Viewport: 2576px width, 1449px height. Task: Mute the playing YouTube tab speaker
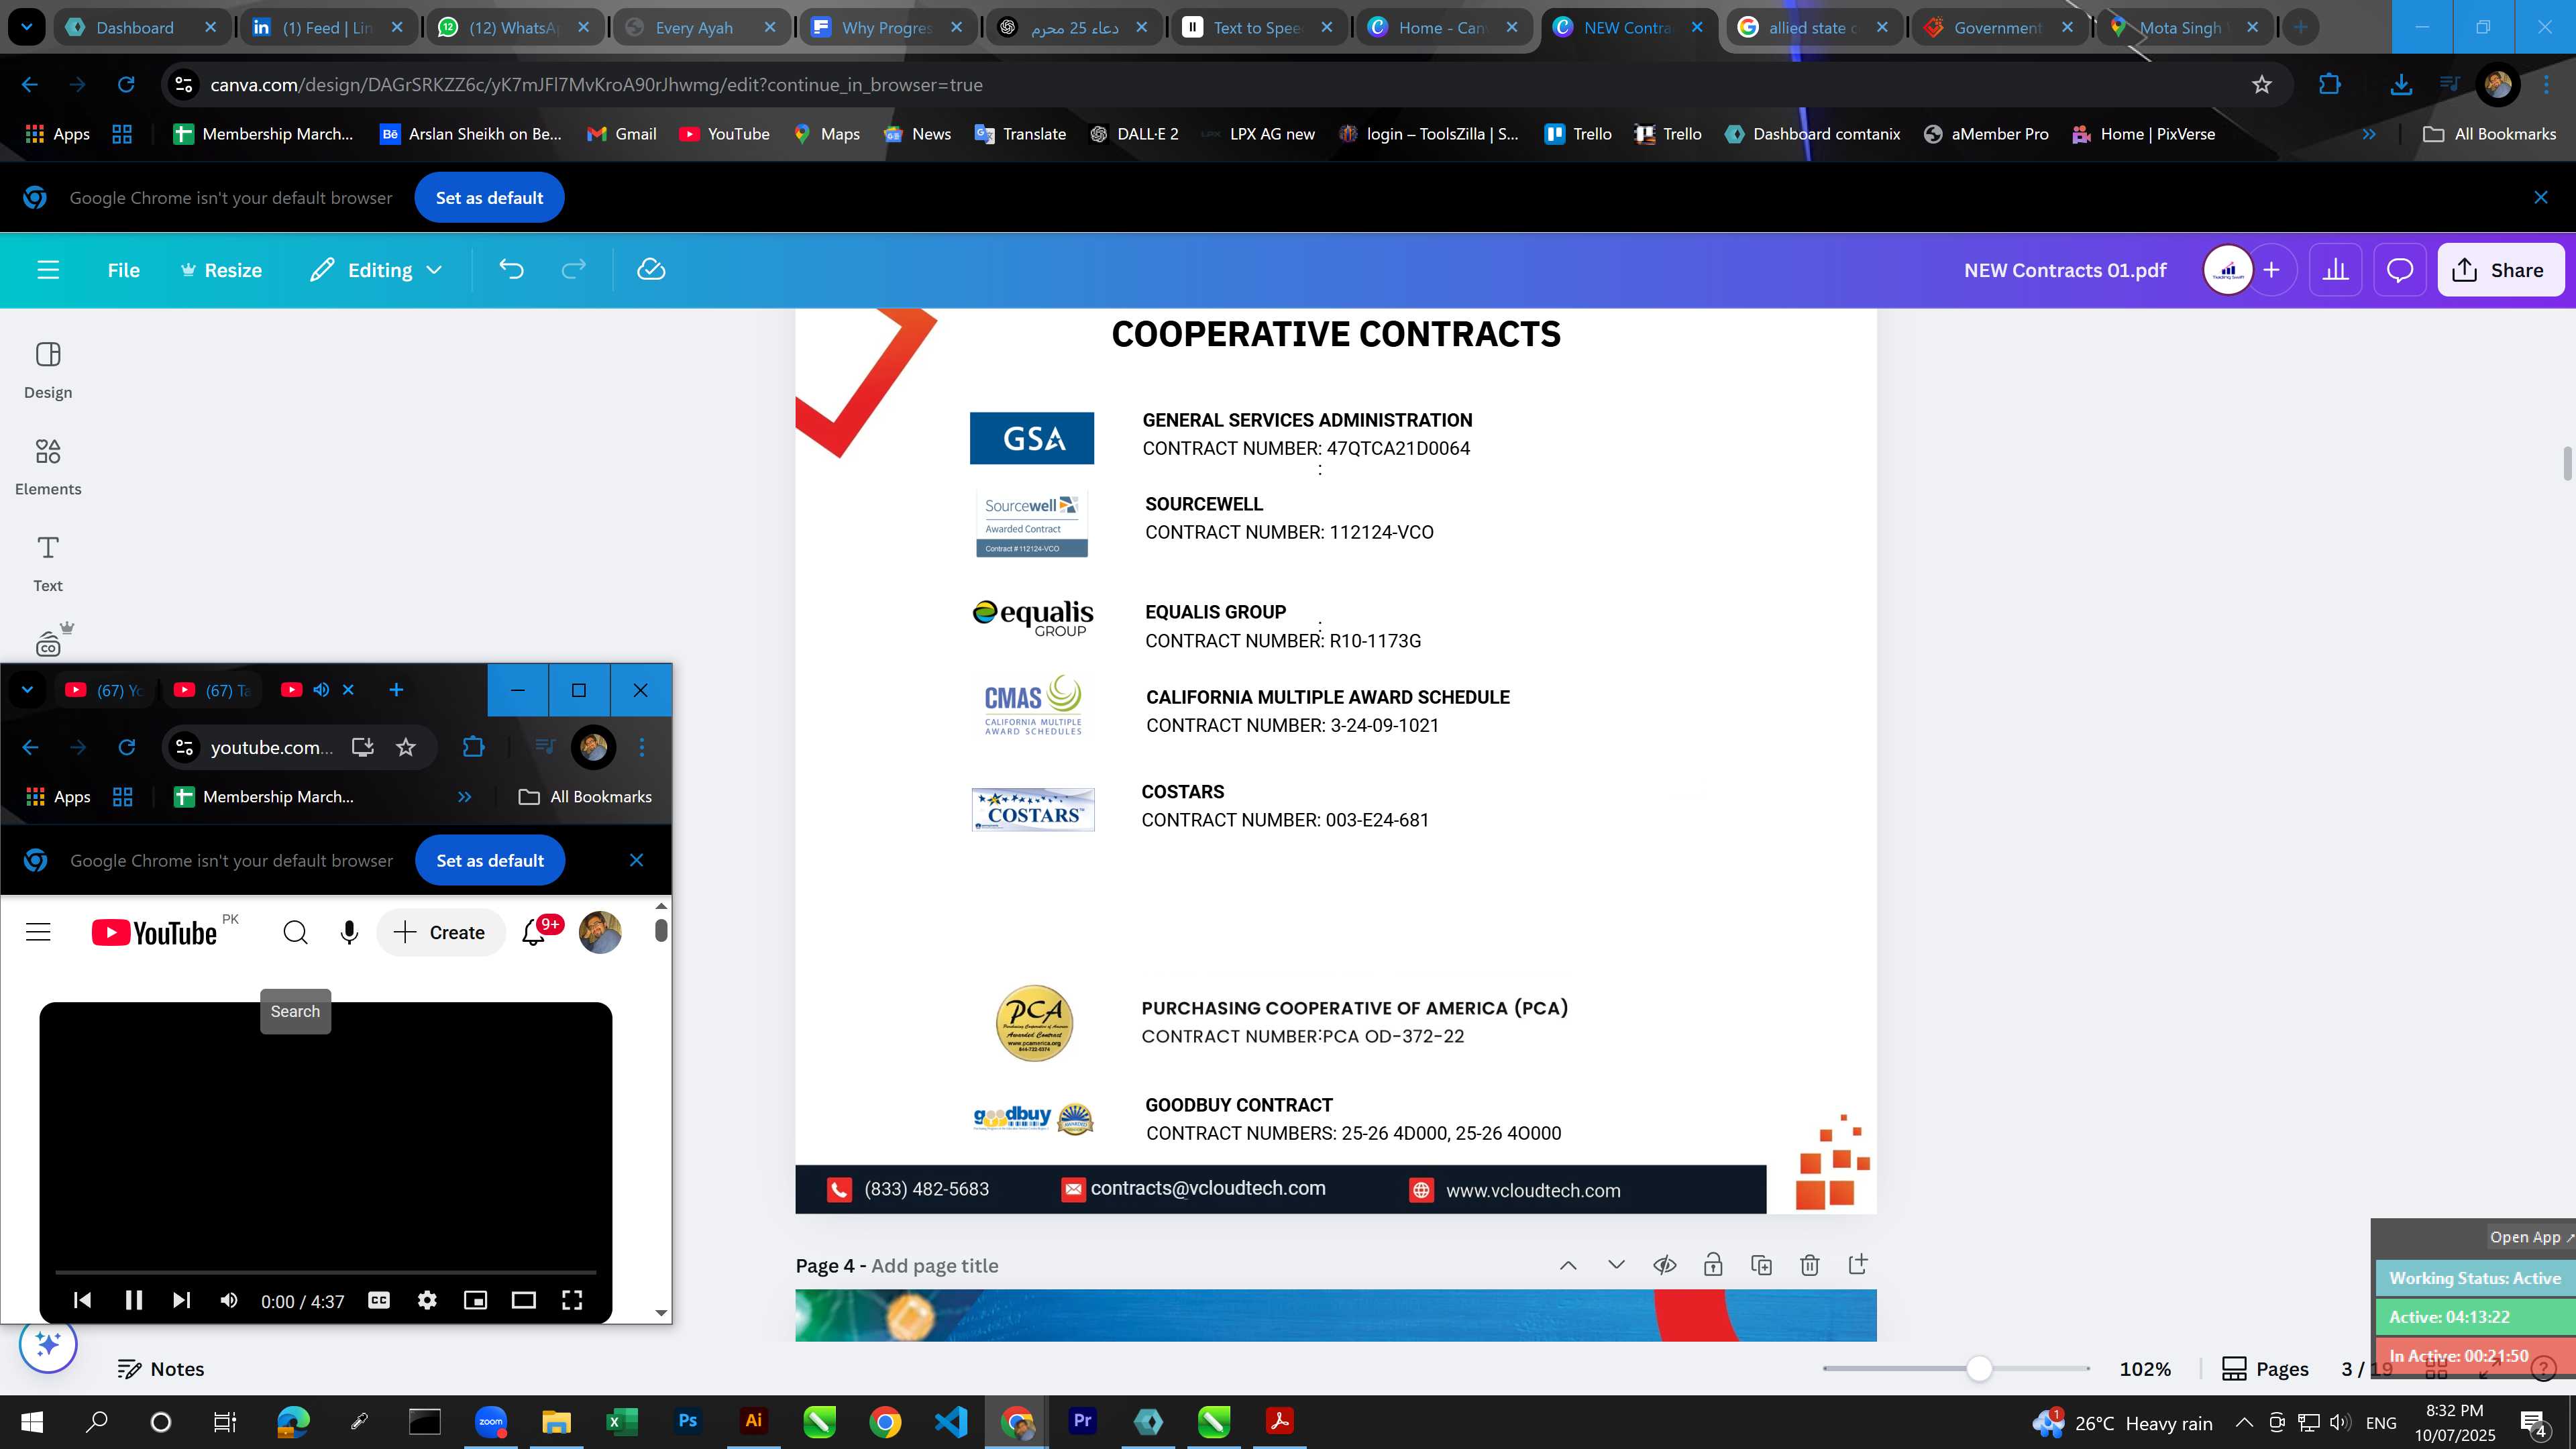pyautogui.click(x=321, y=690)
